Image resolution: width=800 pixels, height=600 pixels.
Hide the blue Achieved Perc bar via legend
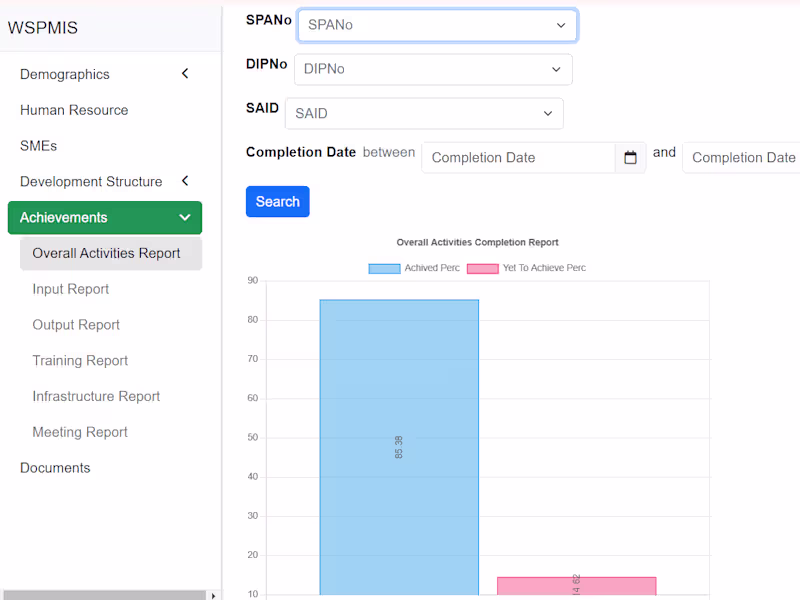(x=384, y=268)
